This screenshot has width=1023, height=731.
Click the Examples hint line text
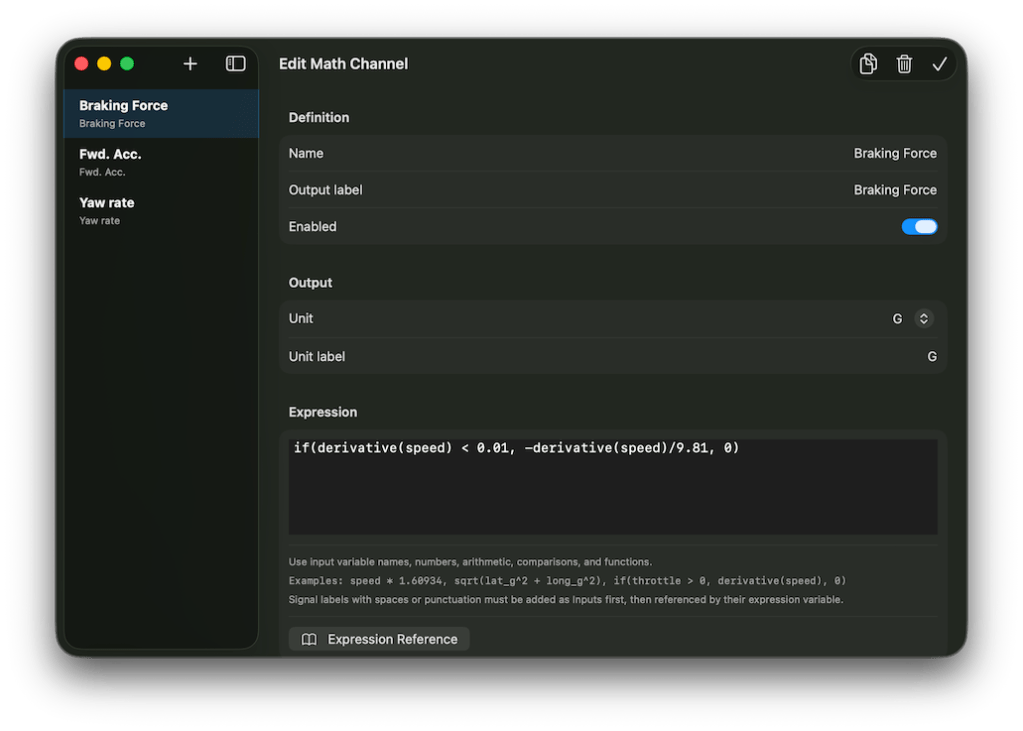[x=567, y=580]
